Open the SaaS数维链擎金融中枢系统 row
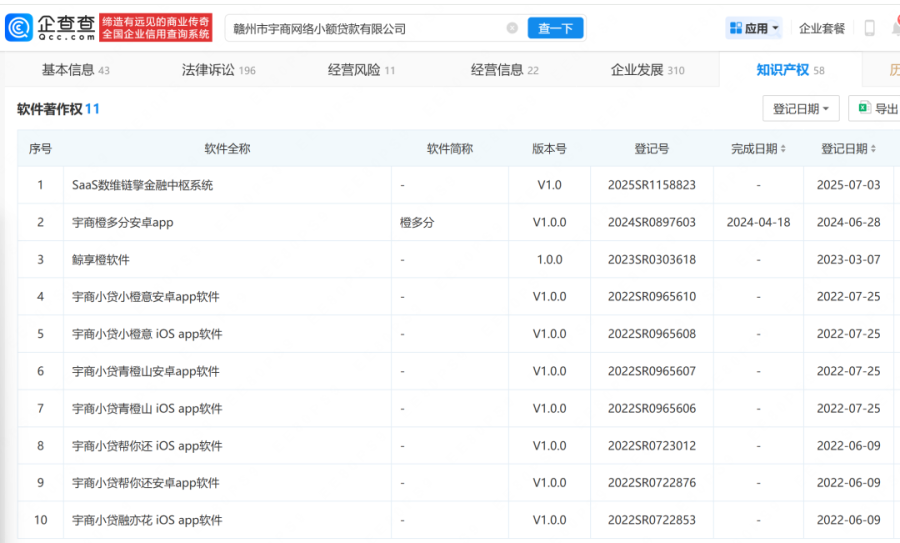Image resolution: width=900 pixels, height=543 pixels. coord(455,185)
